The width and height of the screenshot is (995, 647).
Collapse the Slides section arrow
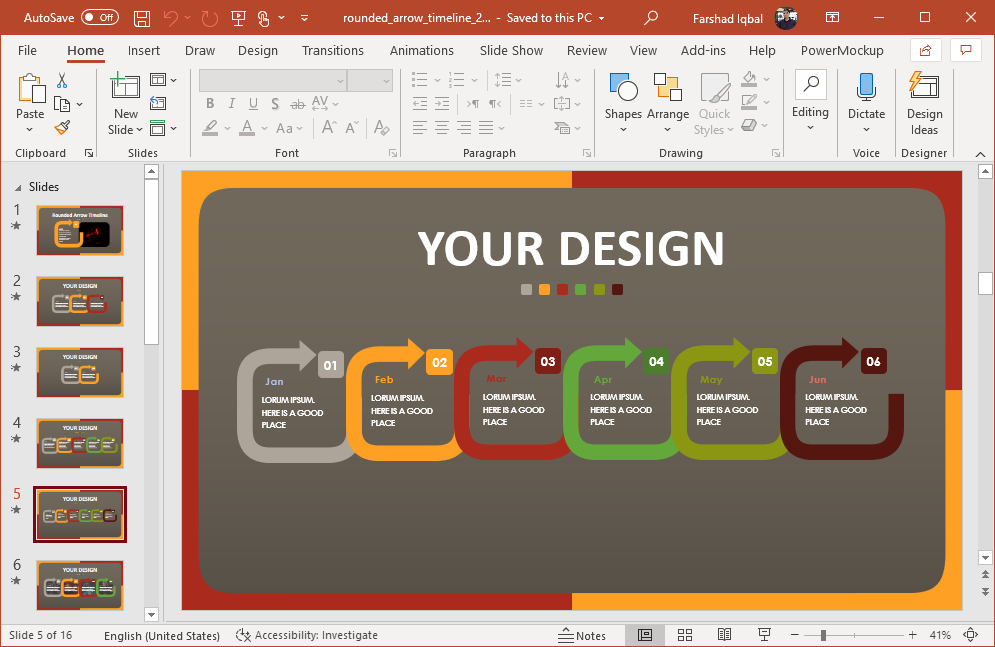(x=16, y=187)
